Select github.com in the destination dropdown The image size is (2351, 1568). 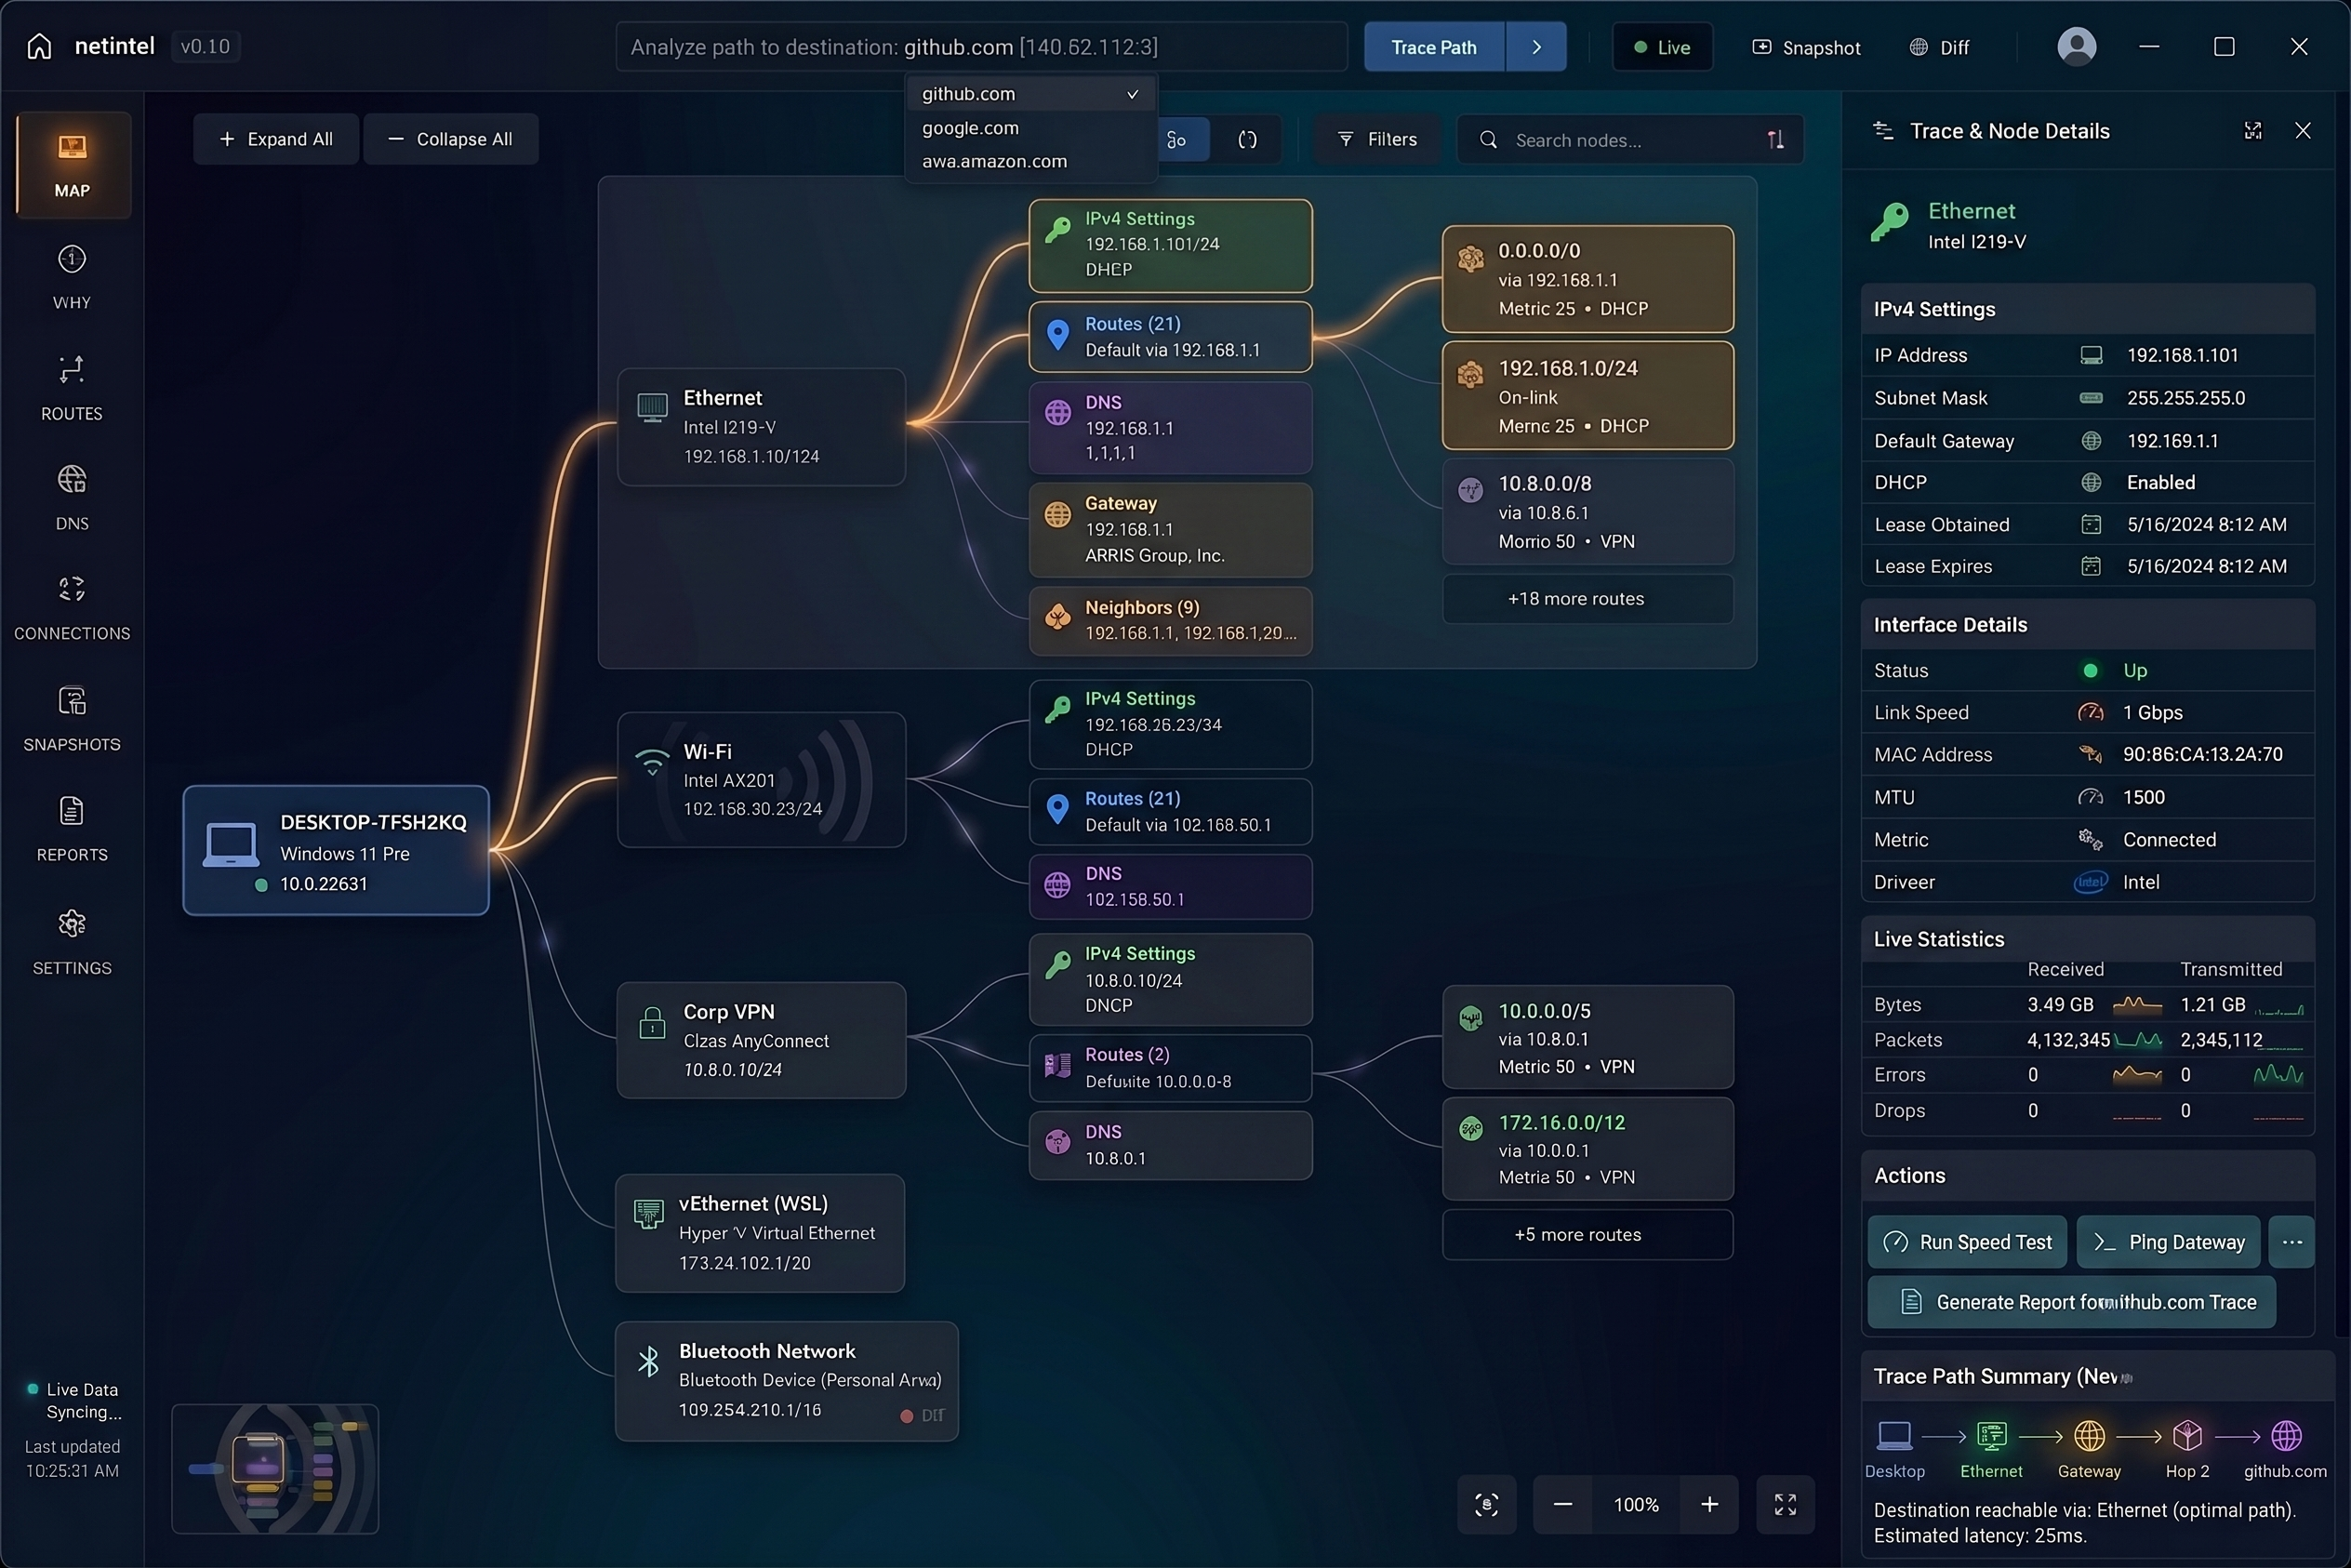click(x=1030, y=94)
